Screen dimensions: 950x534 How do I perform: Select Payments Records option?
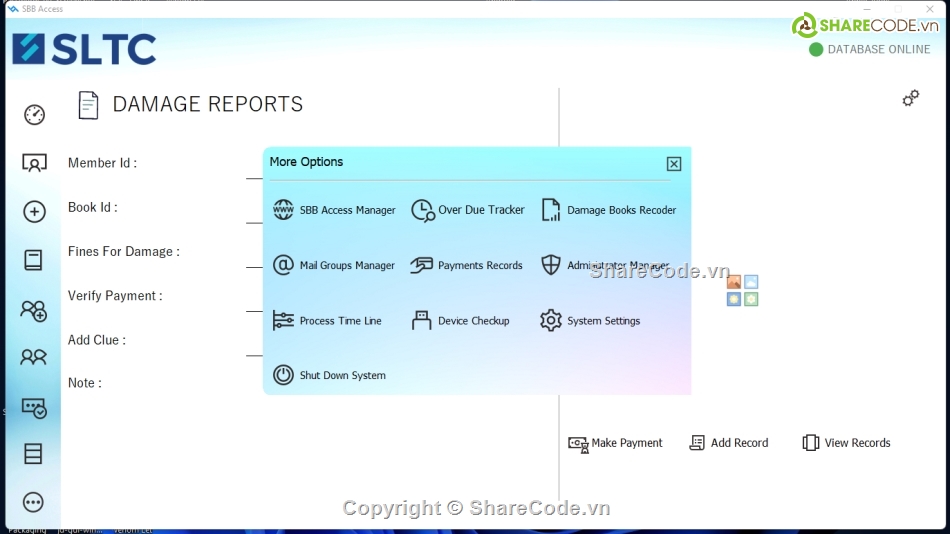tap(468, 266)
